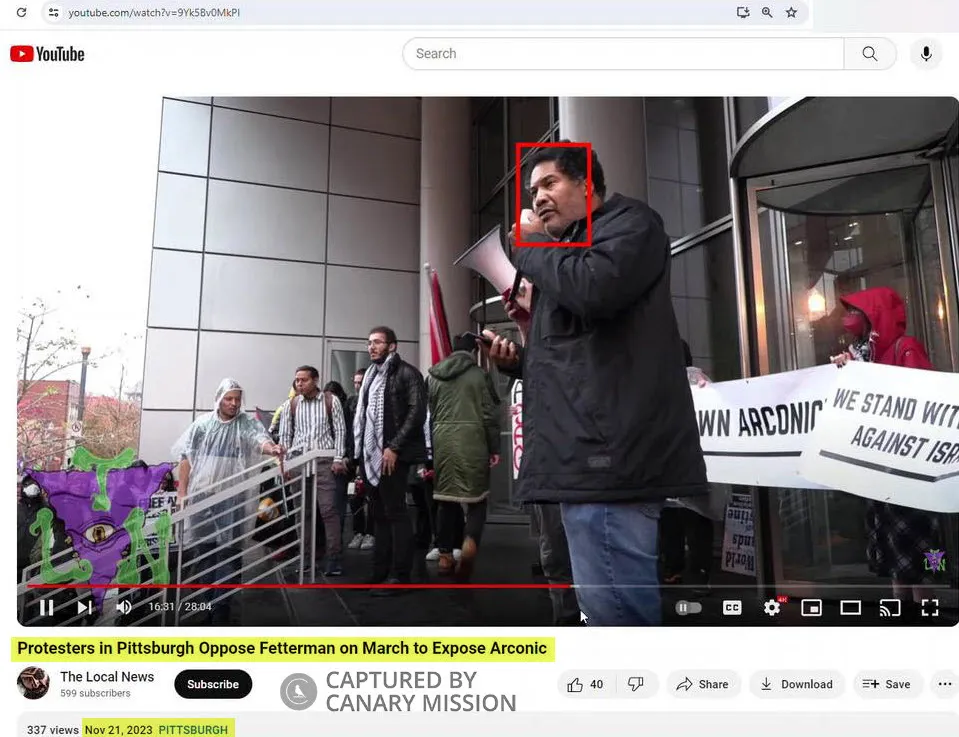Open site information icon in address bar

(54, 12)
